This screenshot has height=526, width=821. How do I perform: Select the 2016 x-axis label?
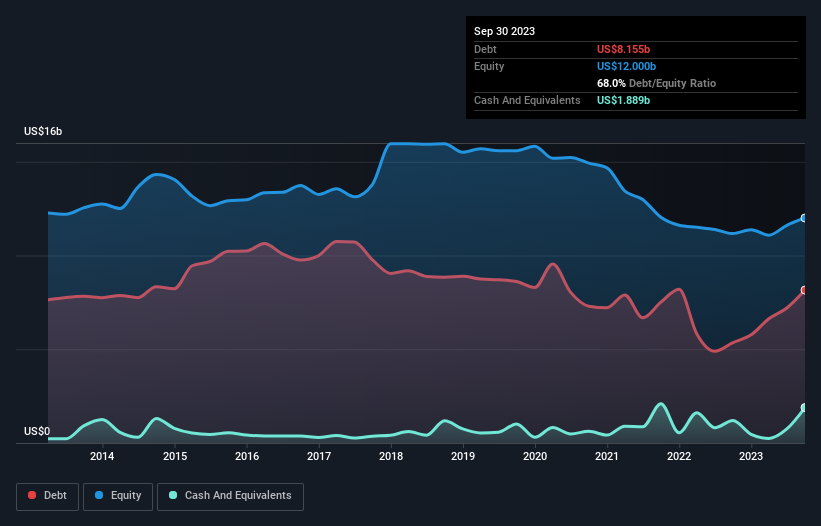[x=247, y=456]
